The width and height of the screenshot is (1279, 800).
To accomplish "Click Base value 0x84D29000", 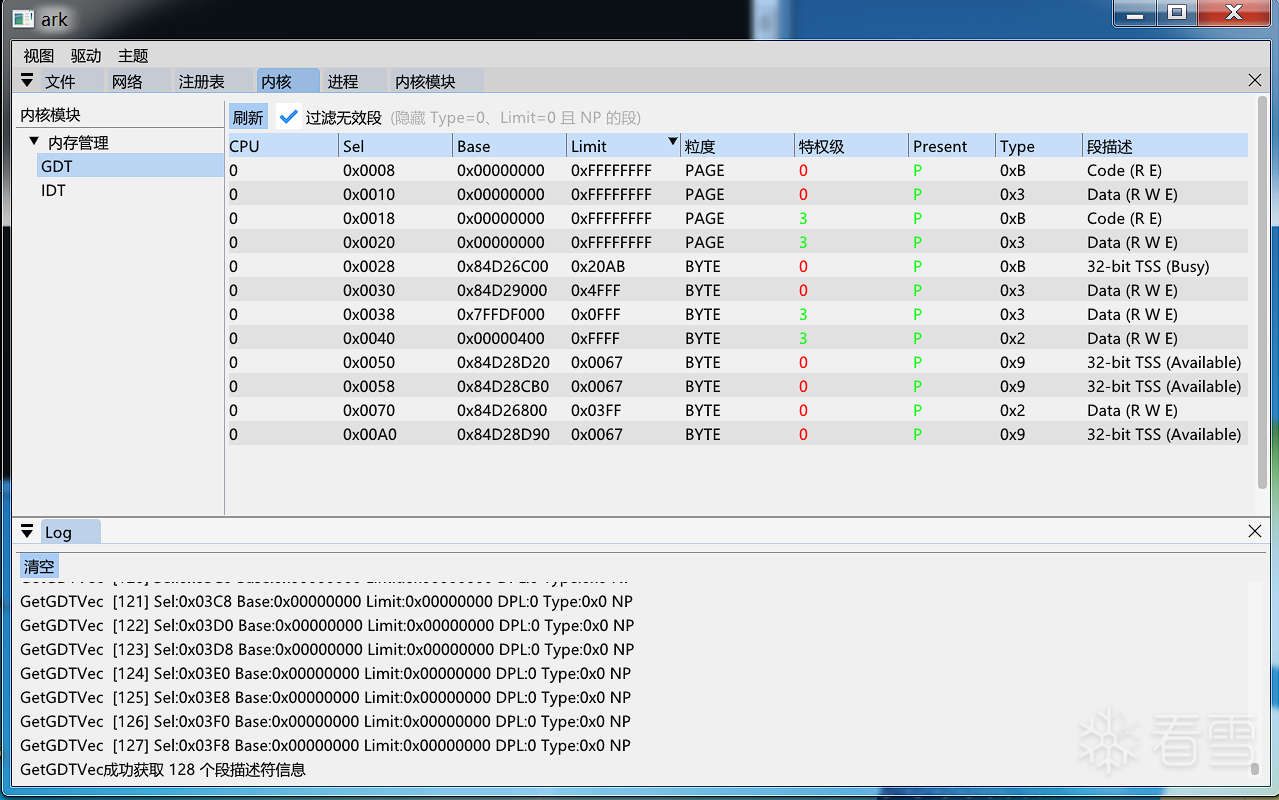I will pos(502,290).
